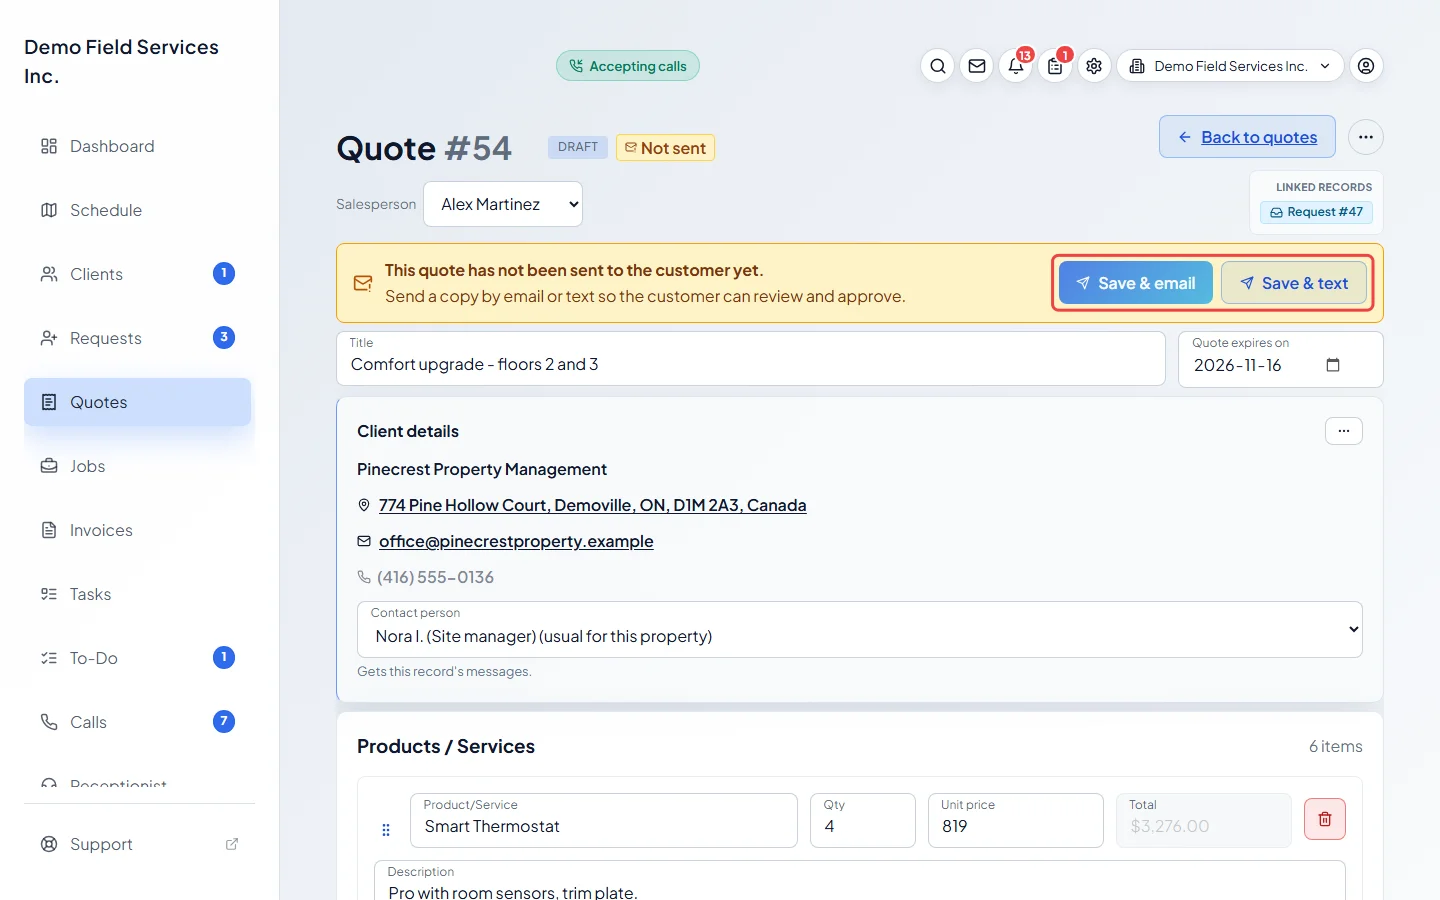Open the calendar picker for quote expiry
This screenshot has height=900, width=1440.
pyautogui.click(x=1333, y=365)
